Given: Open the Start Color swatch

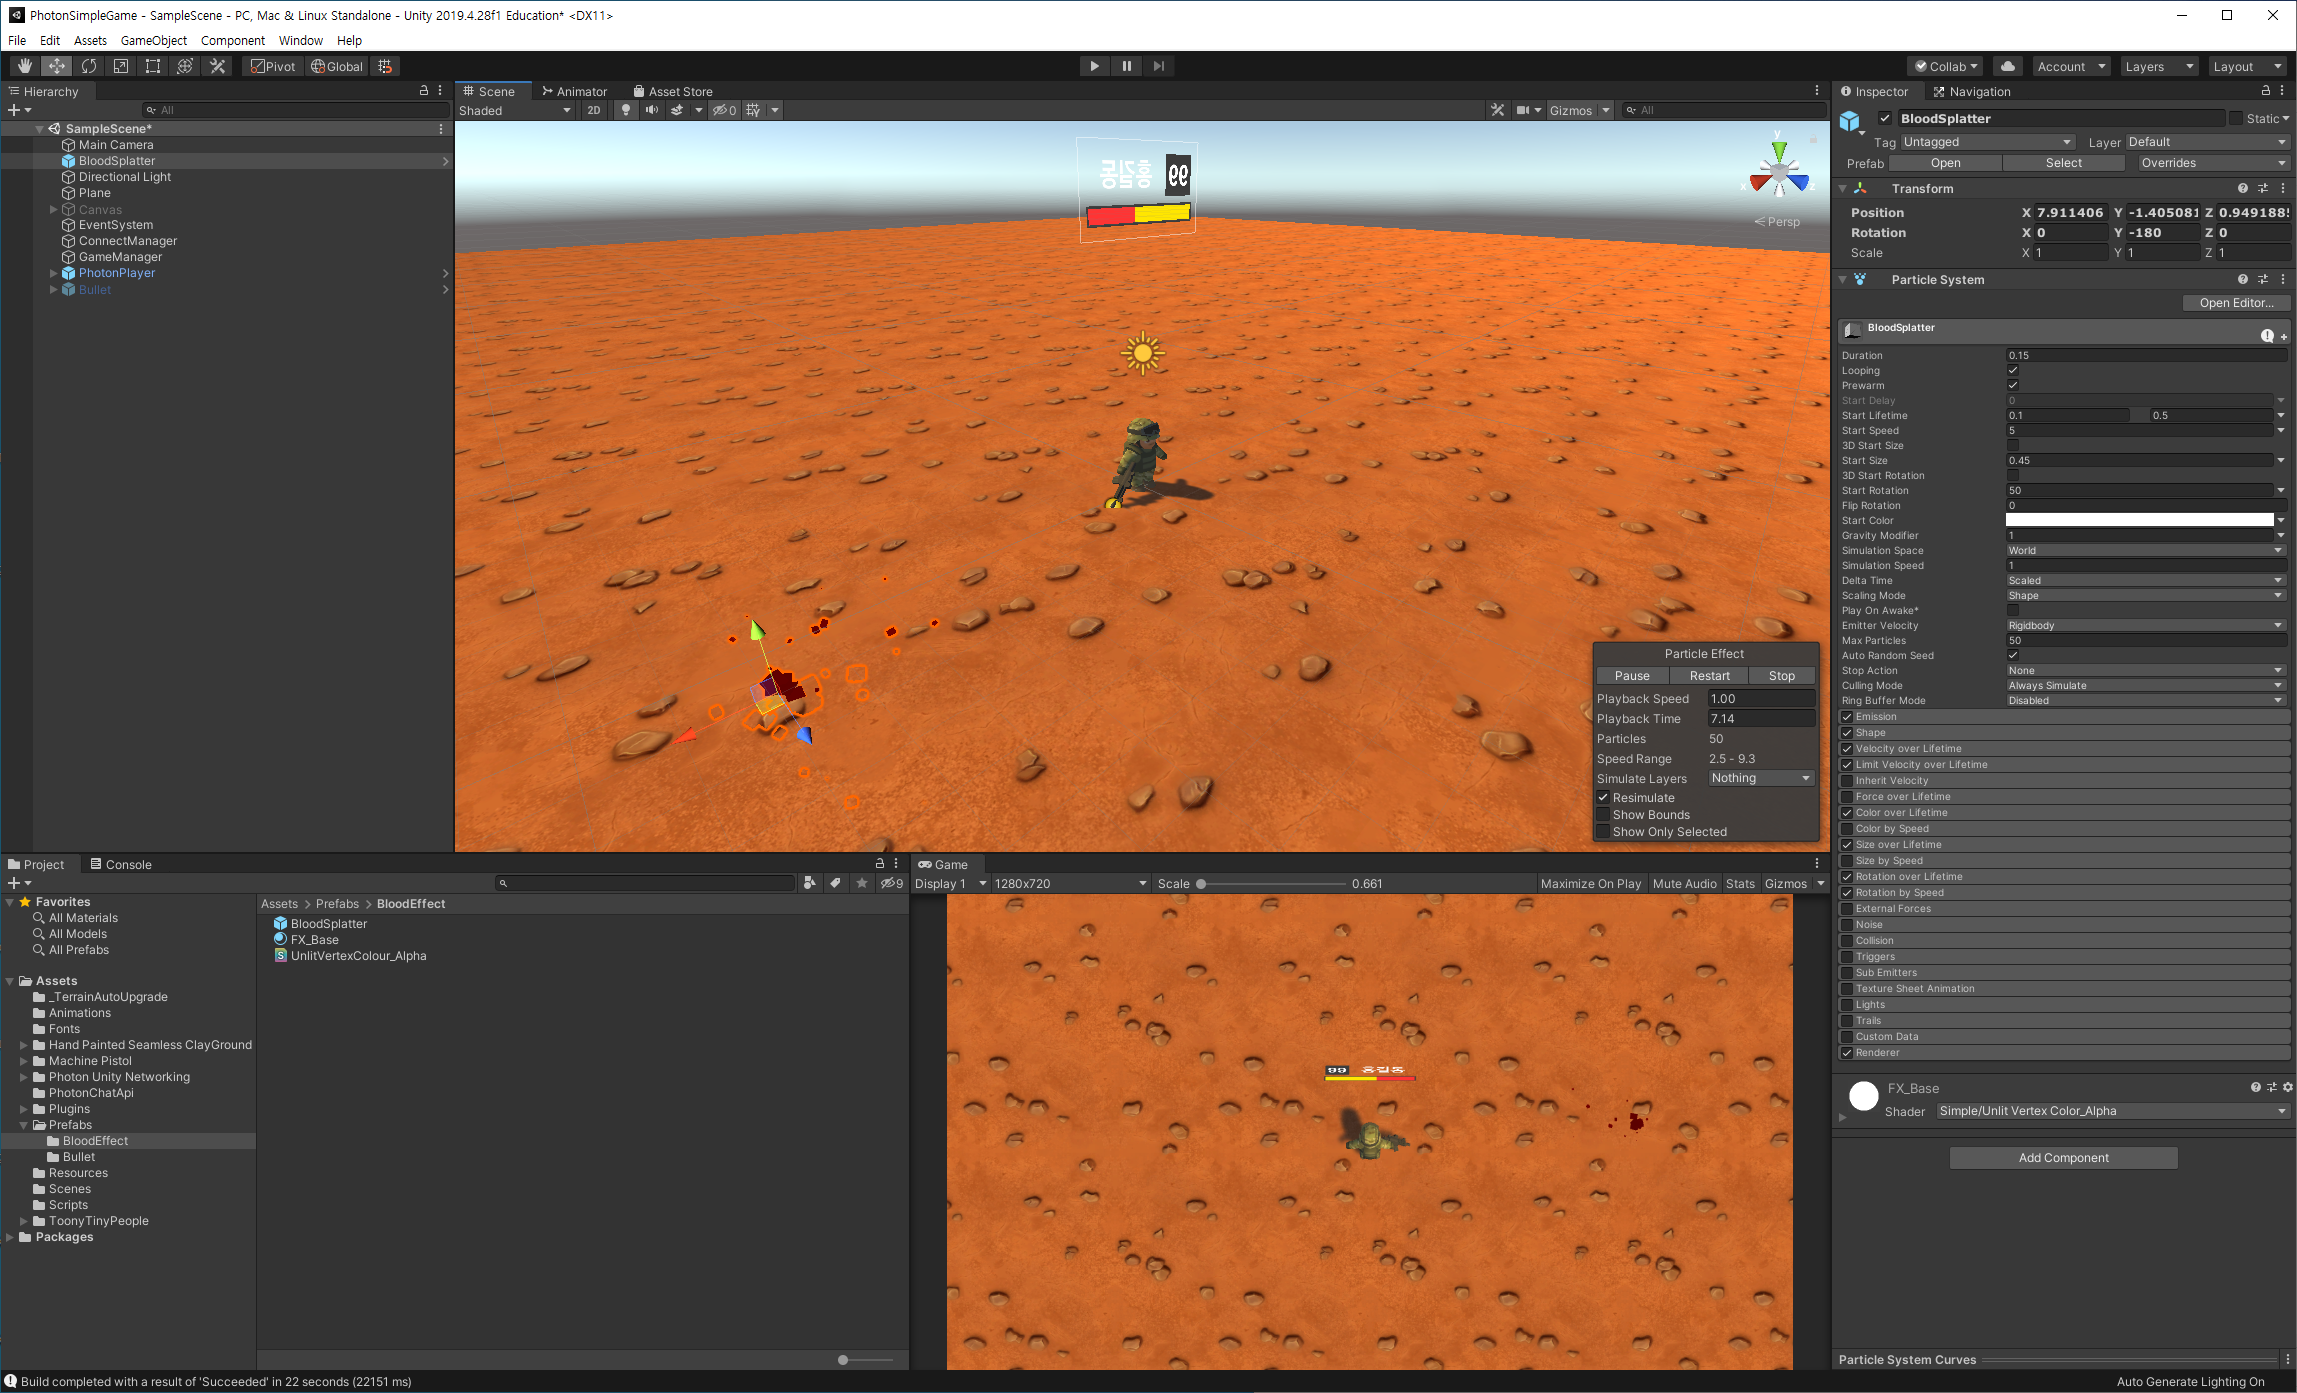Looking at the screenshot, I should point(2139,520).
